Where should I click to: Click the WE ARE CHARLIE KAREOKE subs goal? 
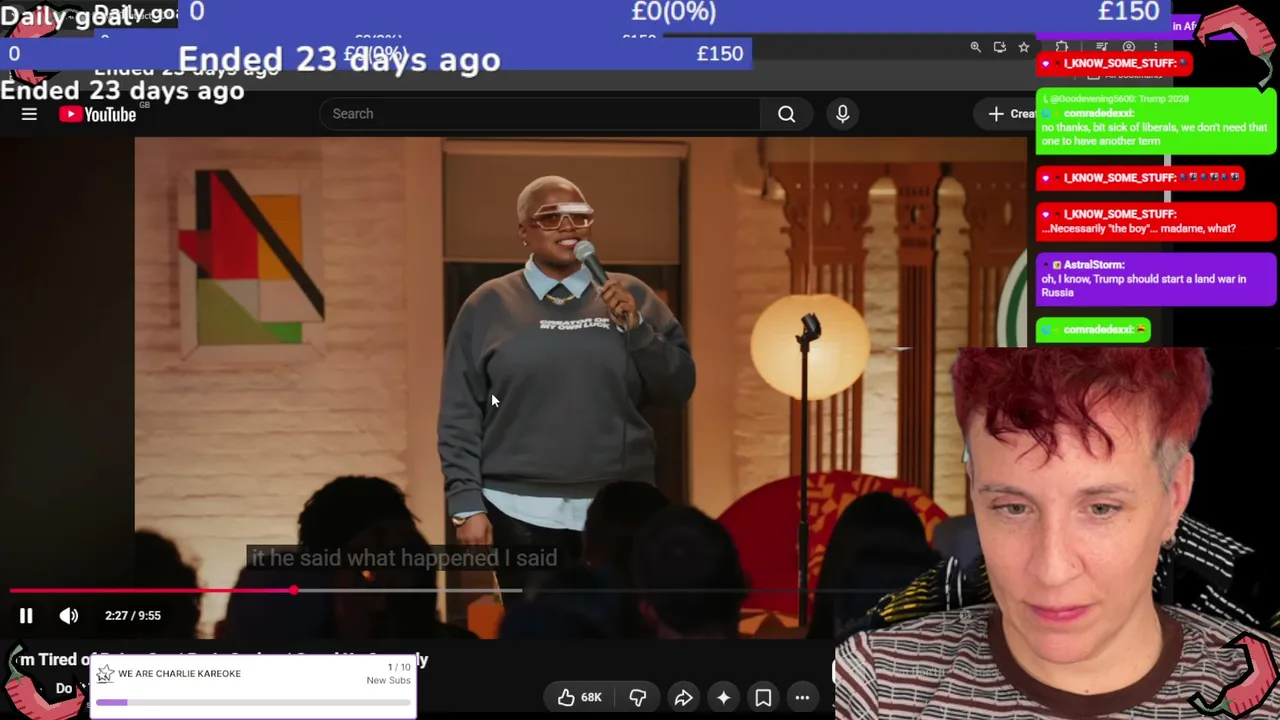[254, 686]
